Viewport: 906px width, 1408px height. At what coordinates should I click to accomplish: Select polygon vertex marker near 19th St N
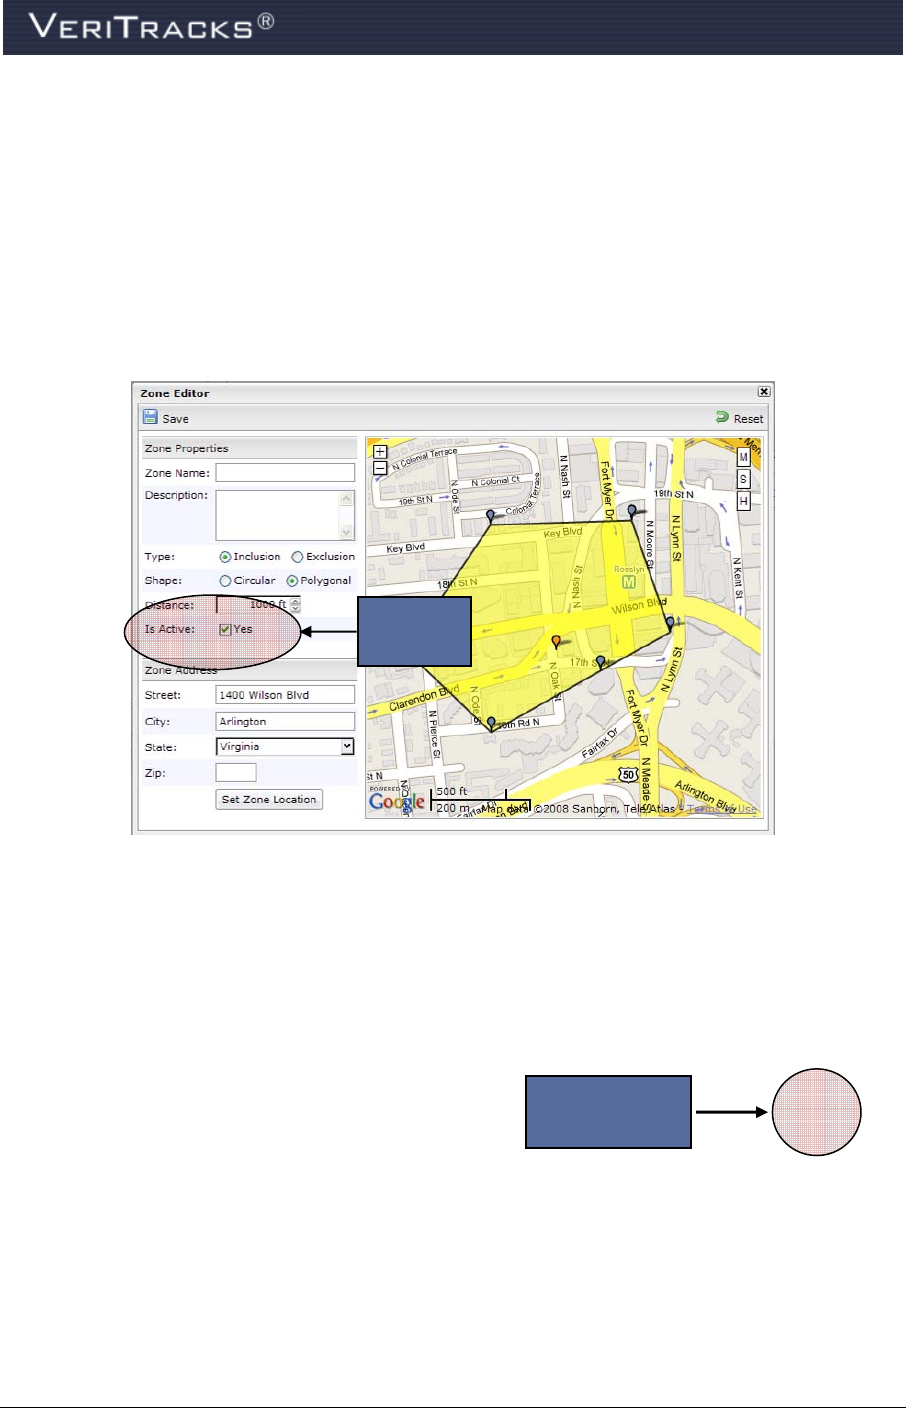point(632,511)
